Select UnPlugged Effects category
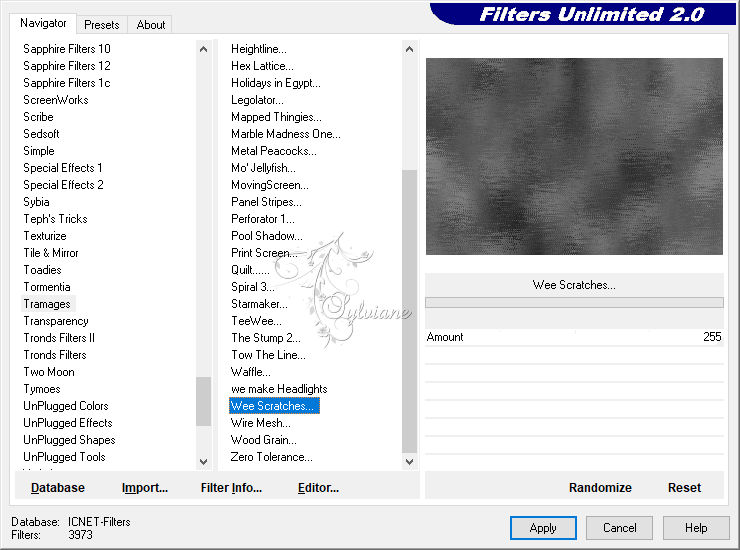Viewport: 740px width, 550px height. coord(67,423)
